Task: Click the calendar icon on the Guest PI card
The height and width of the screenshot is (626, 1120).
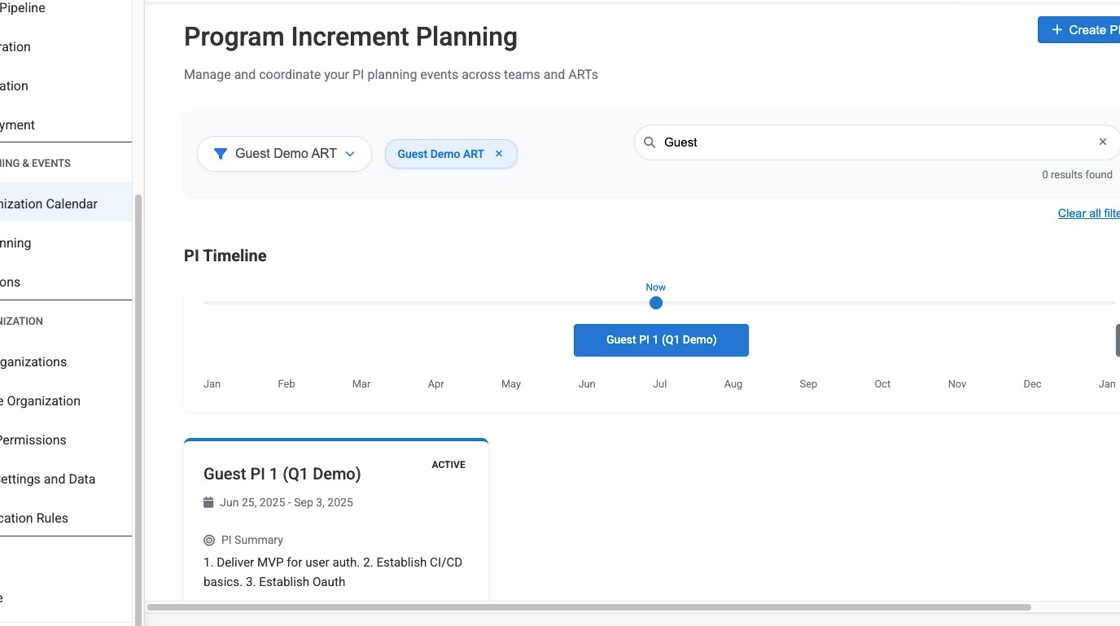Action: tap(207, 502)
